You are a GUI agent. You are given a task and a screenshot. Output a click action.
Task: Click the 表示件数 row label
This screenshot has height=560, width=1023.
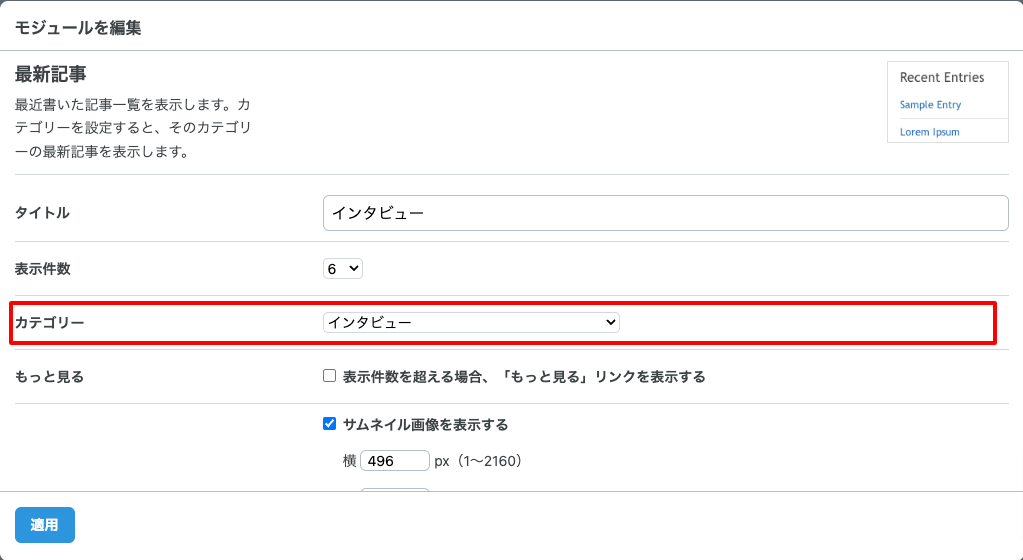(42, 268)
